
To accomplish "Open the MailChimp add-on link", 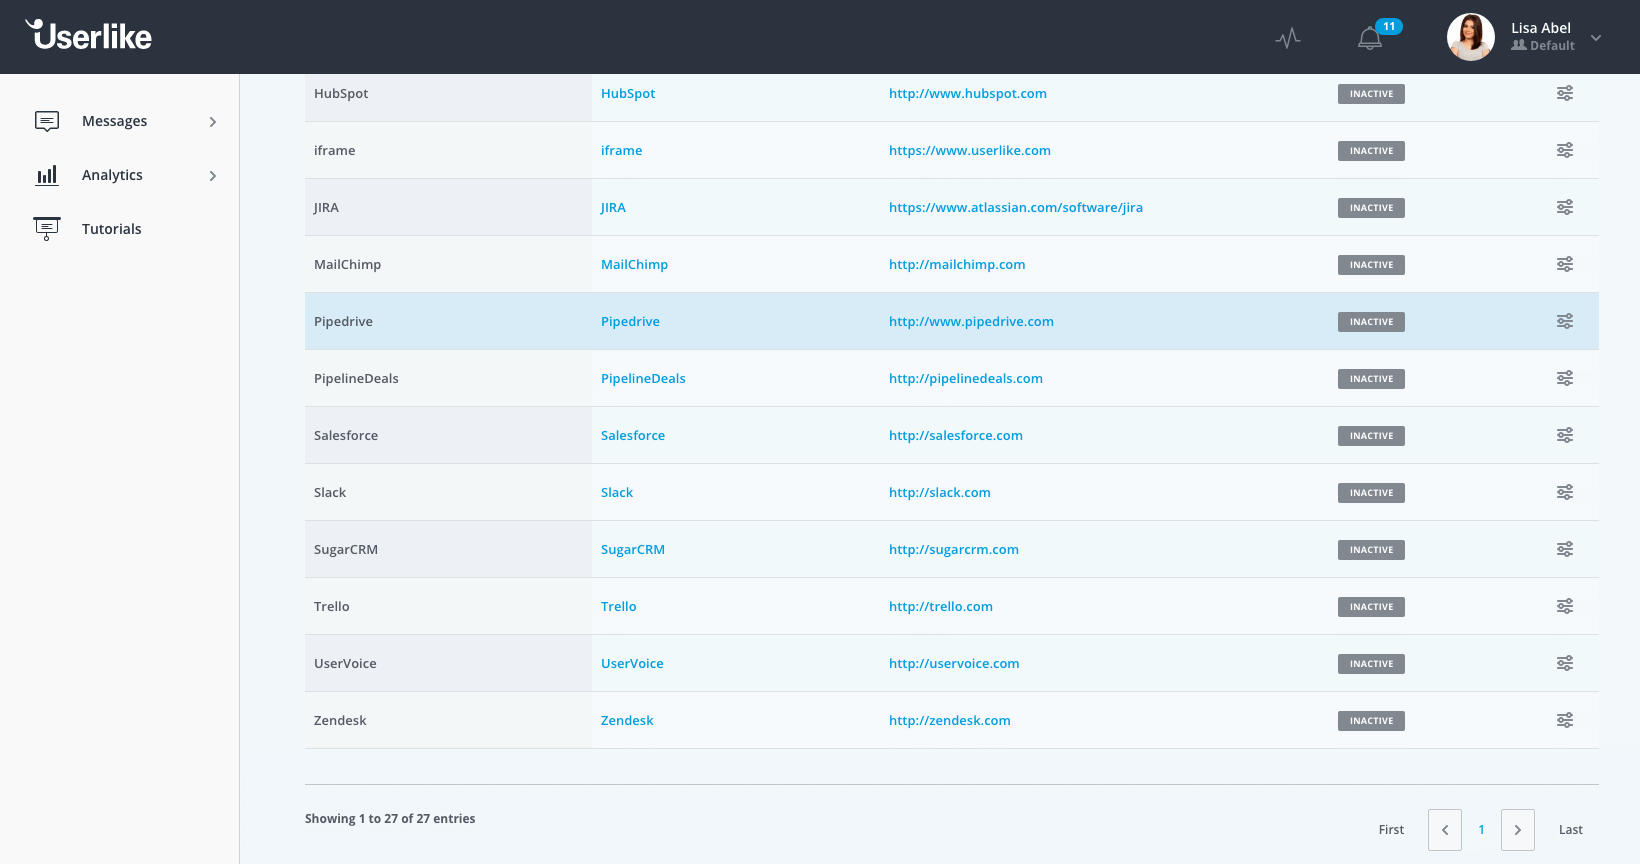I will coord(634,264).
